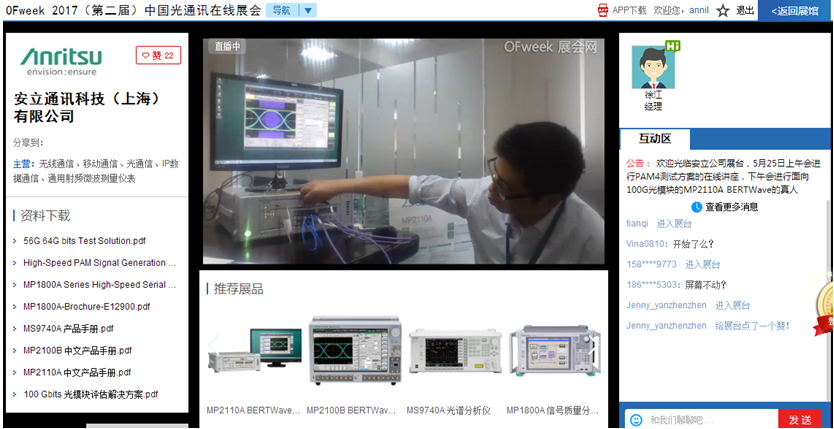Switch to the 互动区 tab
Image resolution: width=834 pixels, height=429 pixels.
click(x=655, y=139)
